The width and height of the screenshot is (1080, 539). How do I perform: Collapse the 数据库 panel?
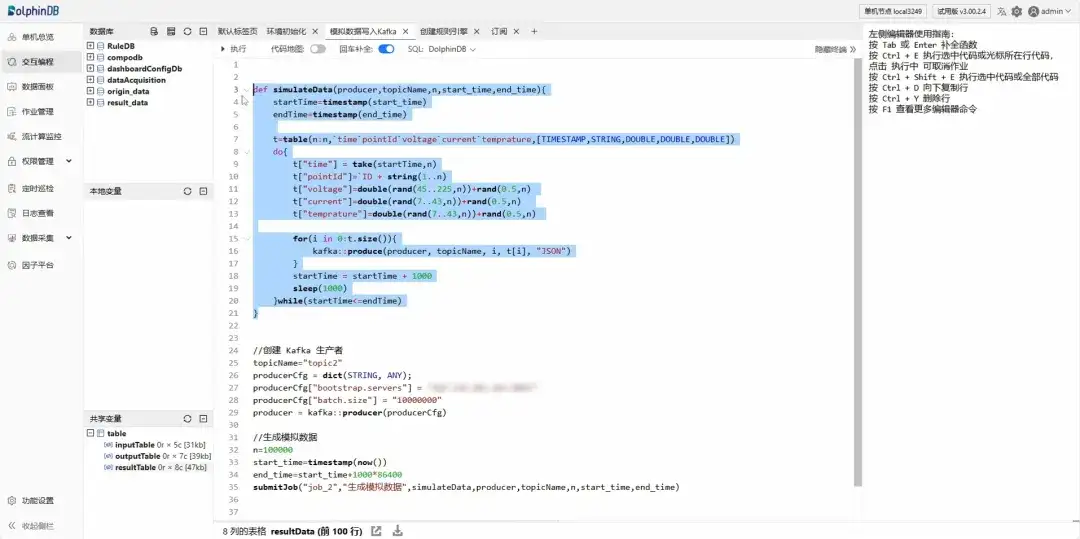pyautogui.click(x=203, y=32)
